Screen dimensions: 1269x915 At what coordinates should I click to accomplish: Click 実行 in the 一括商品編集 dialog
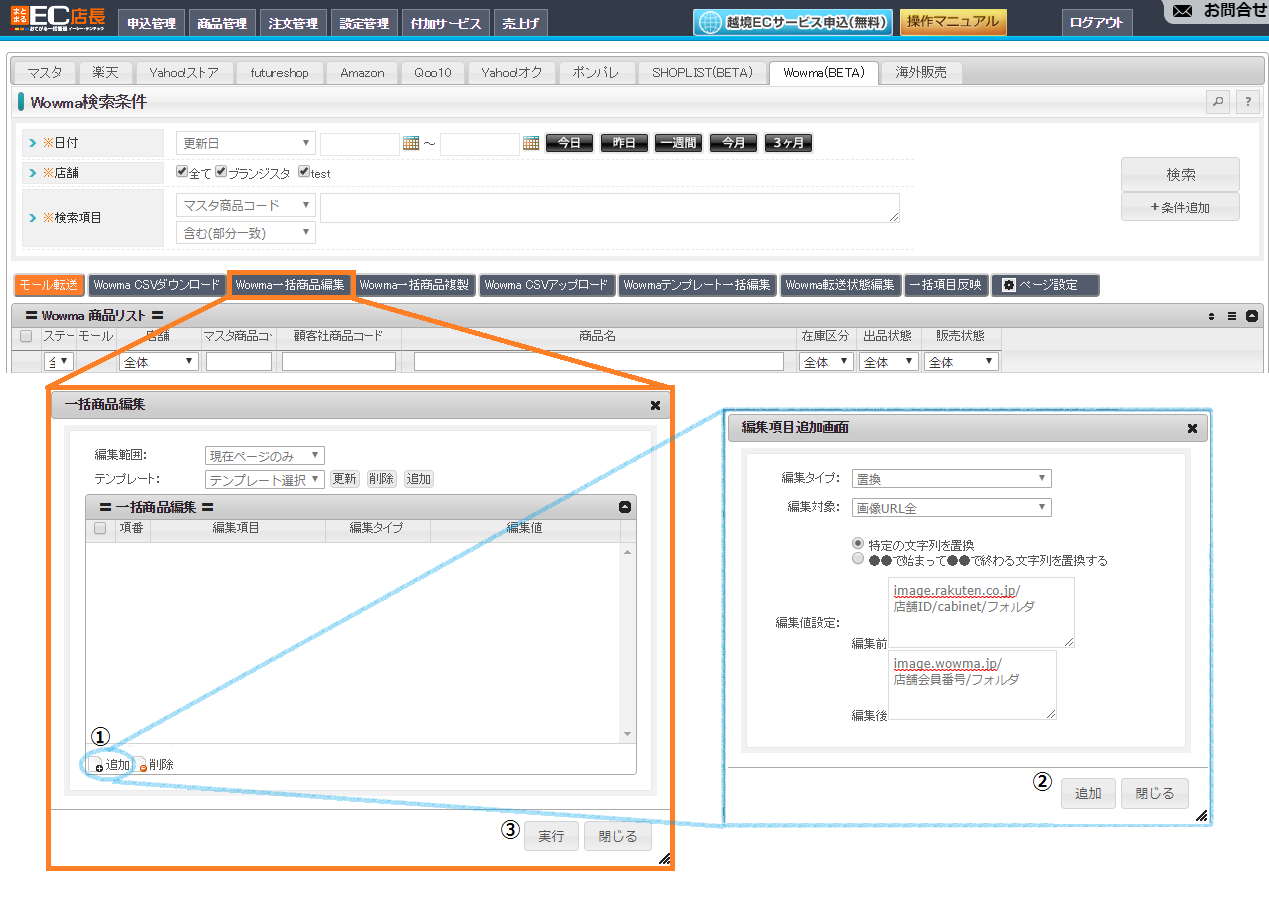coord(551,836)
